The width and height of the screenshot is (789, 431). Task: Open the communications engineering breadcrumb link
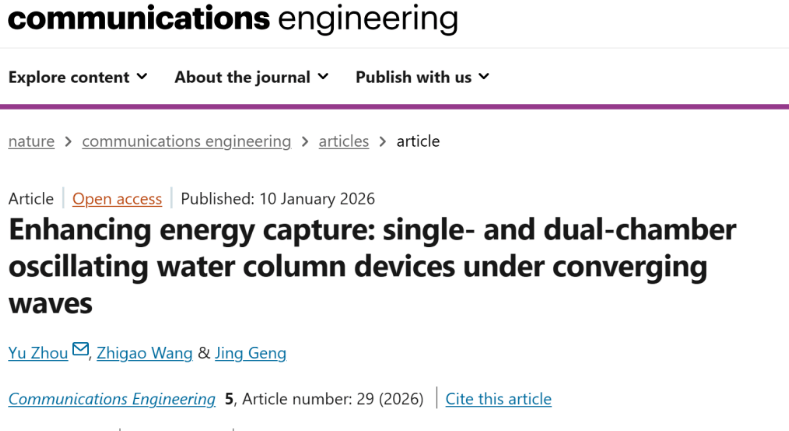coord(186,141)
